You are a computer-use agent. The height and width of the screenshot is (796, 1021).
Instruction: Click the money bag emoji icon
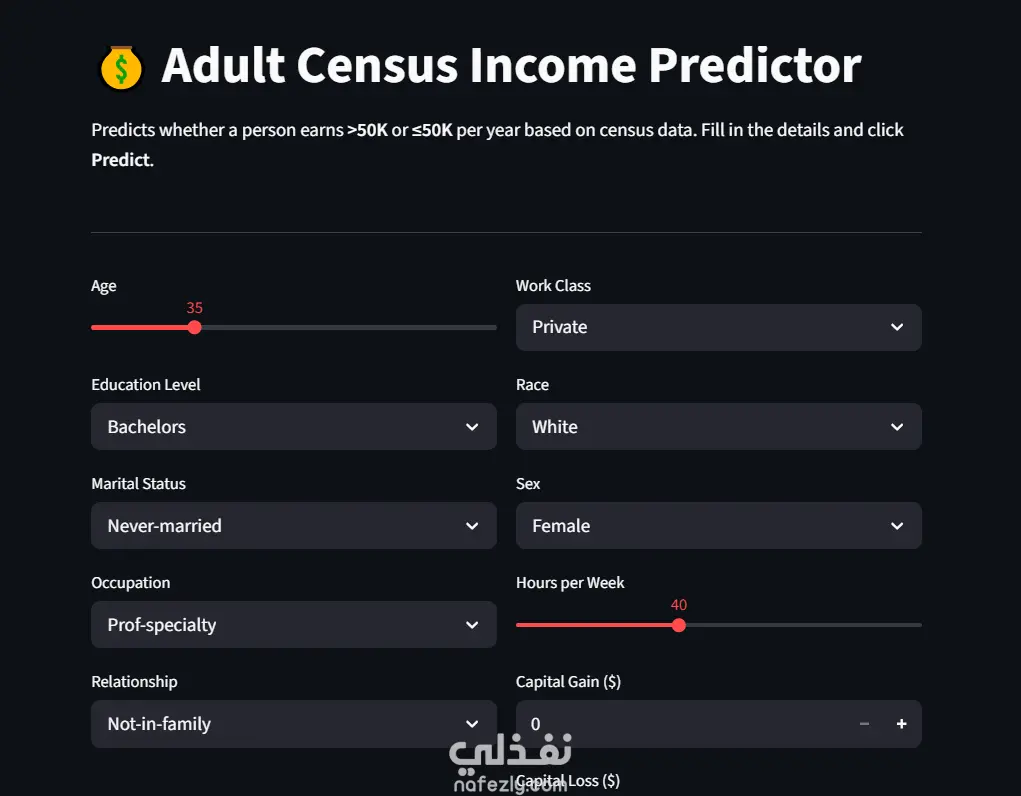[121, 68]
